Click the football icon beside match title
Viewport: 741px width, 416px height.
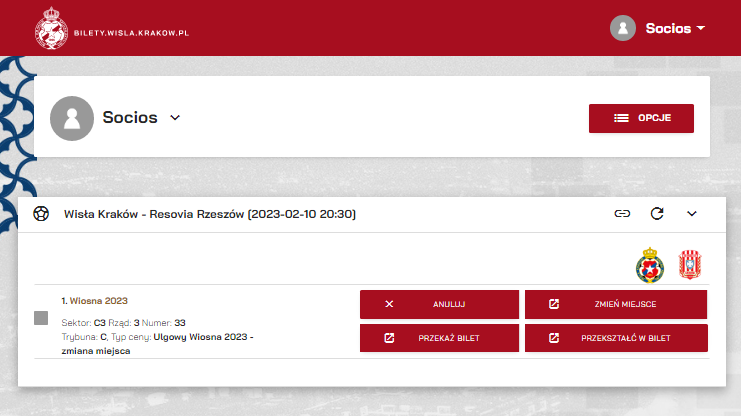tap(41, 214)
